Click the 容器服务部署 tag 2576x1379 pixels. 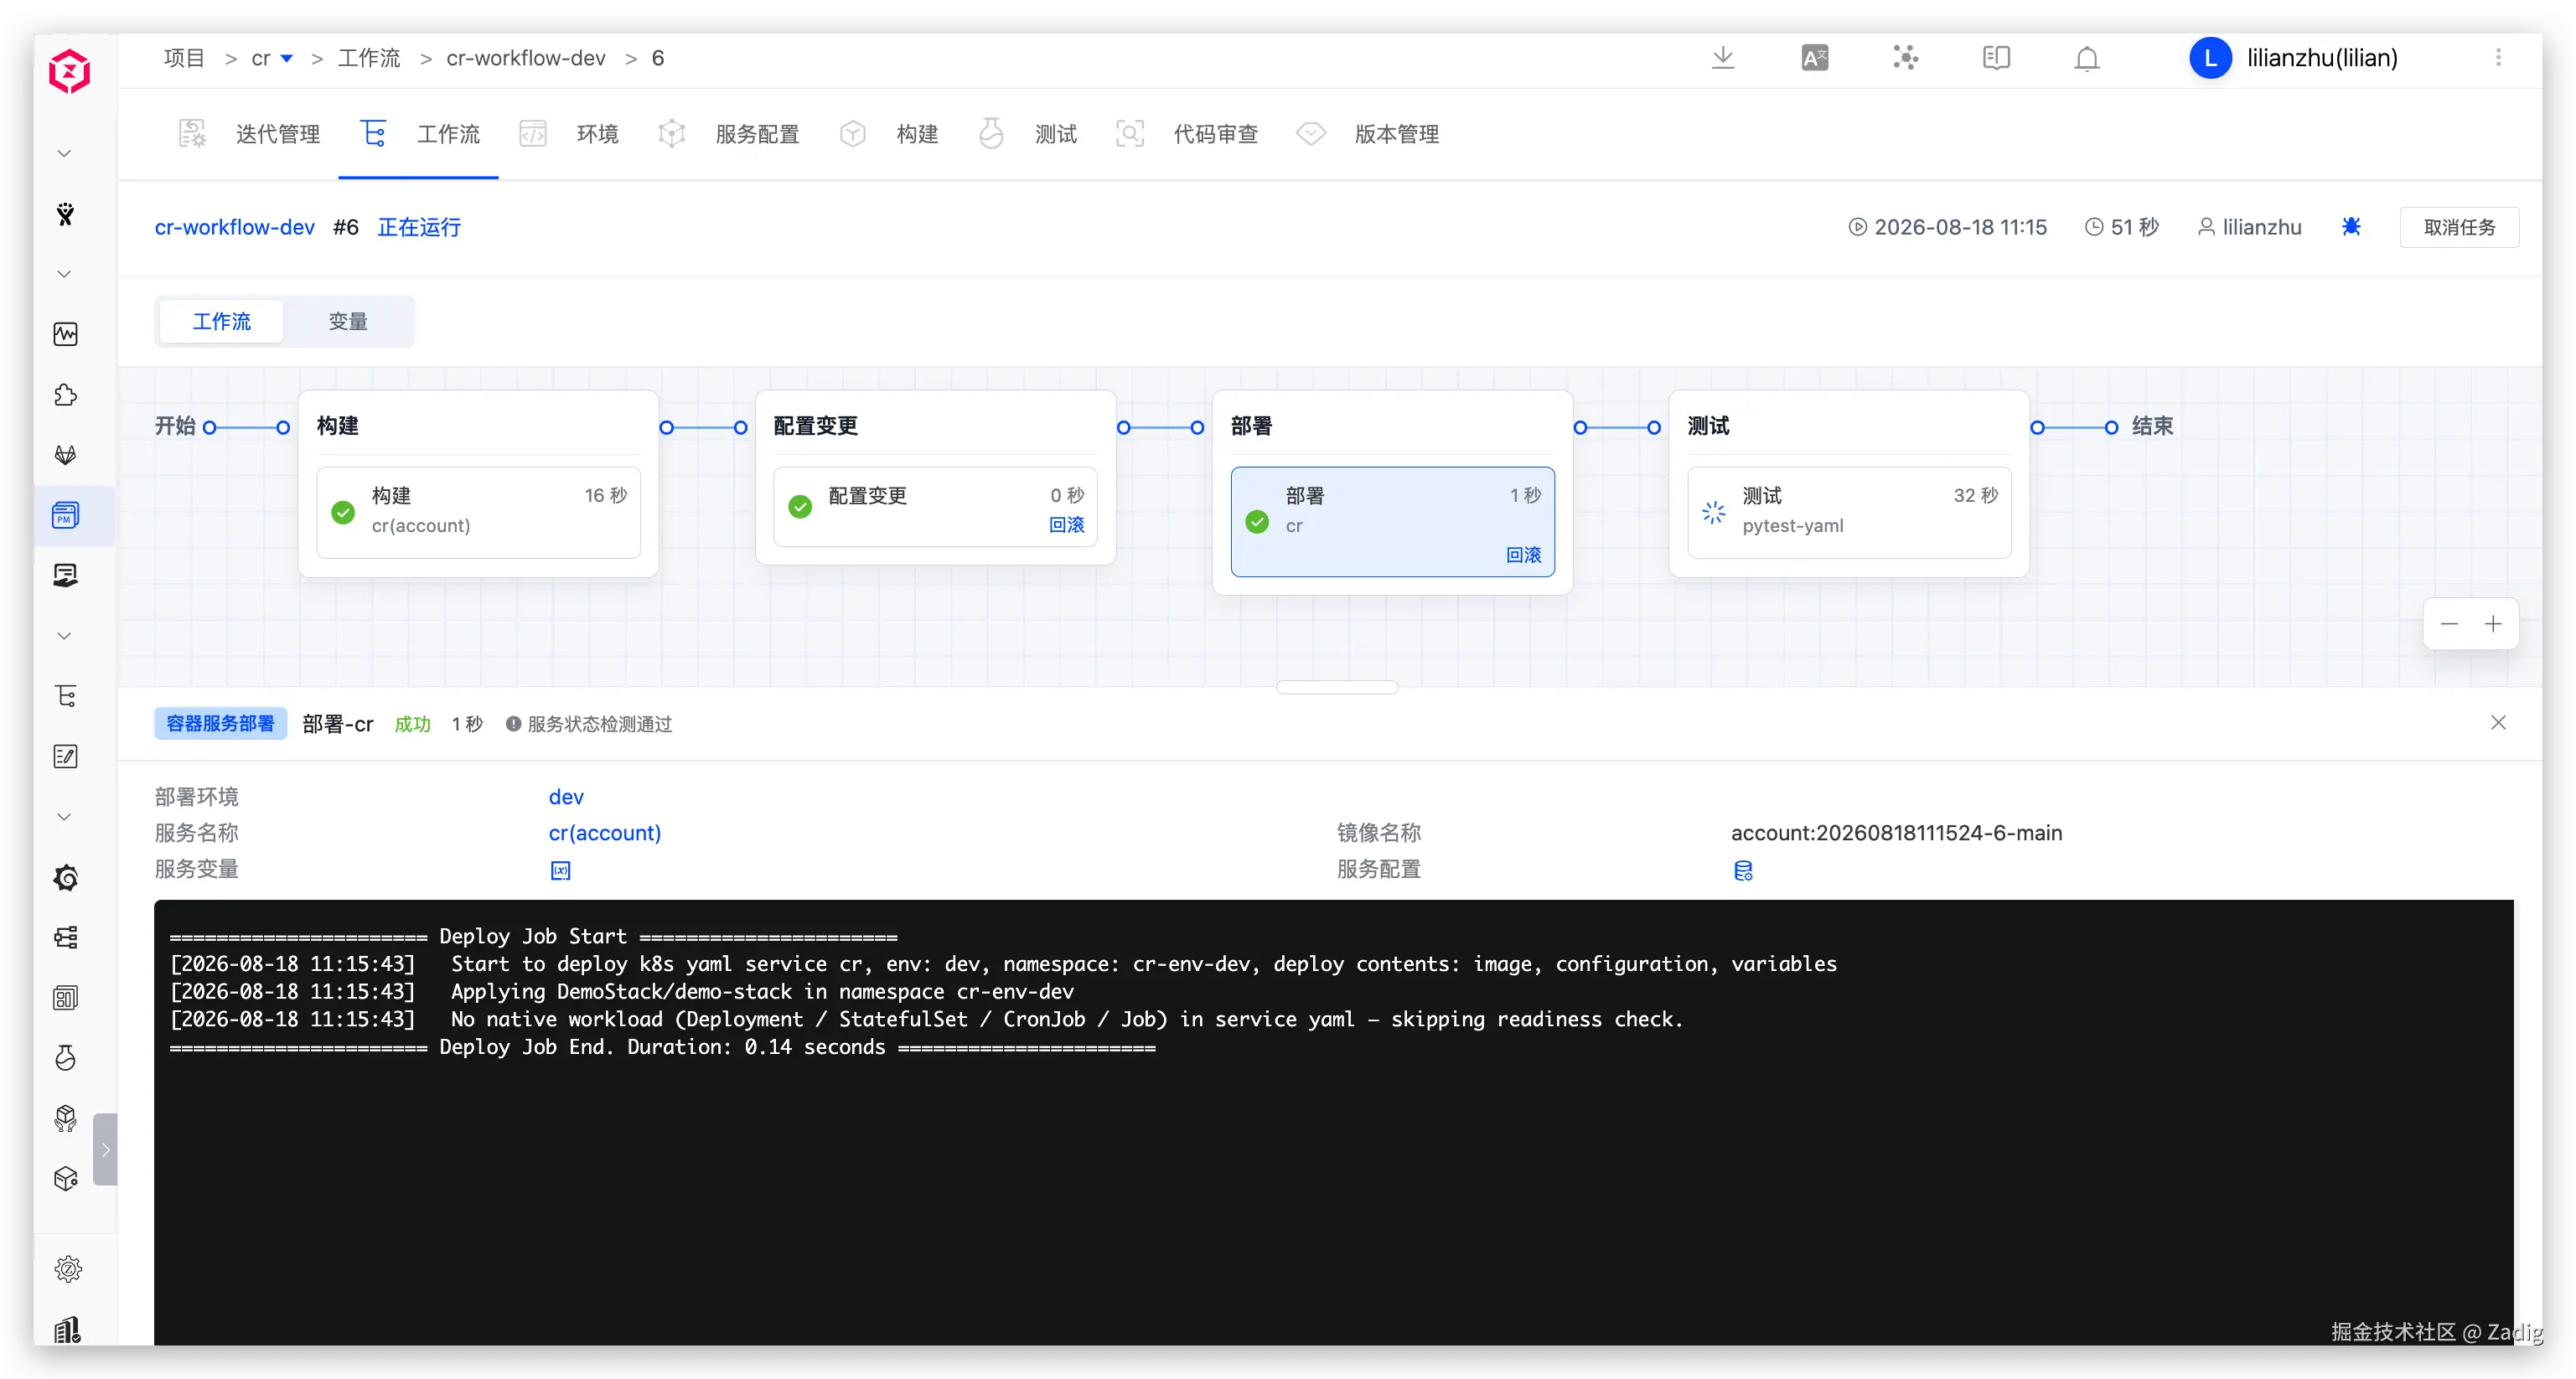click(220, 723)
